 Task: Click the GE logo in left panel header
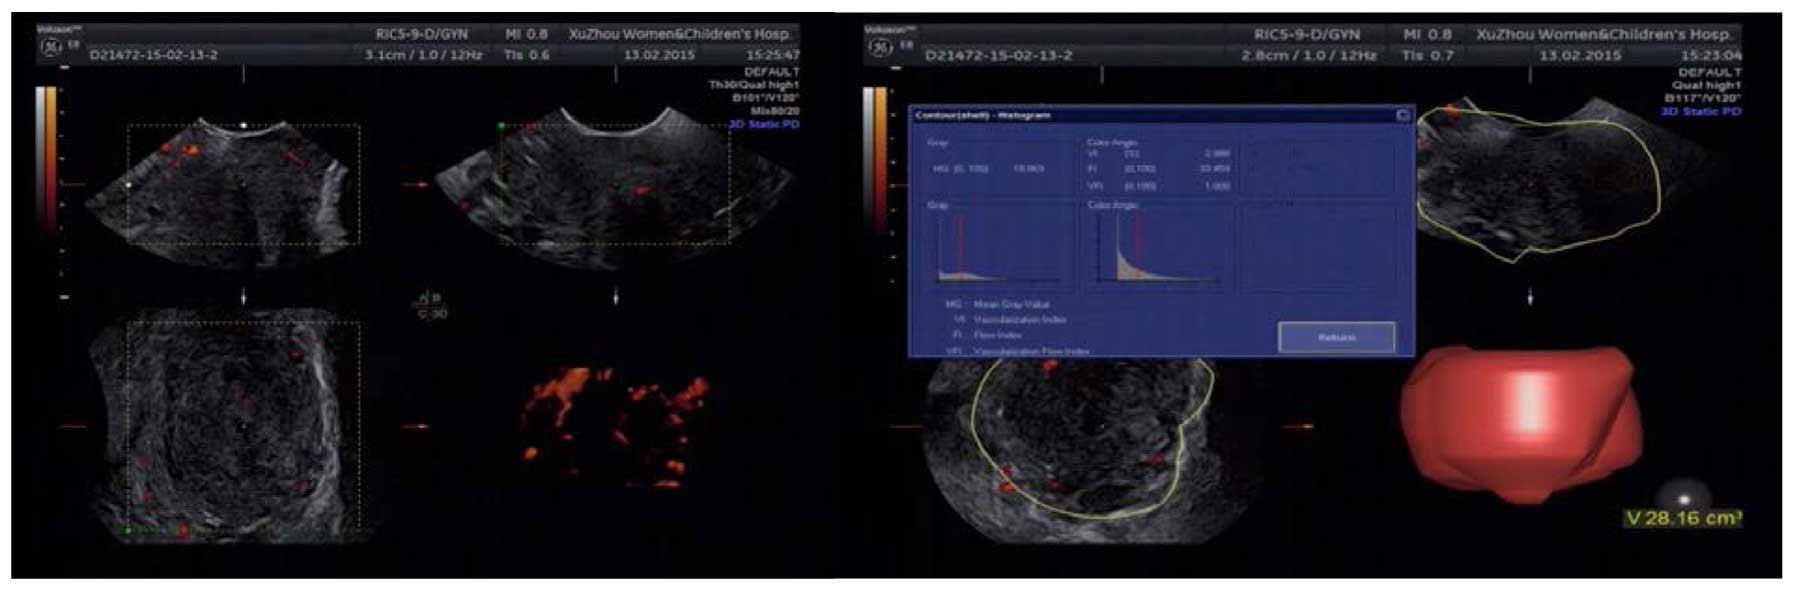tap(50, 47)
